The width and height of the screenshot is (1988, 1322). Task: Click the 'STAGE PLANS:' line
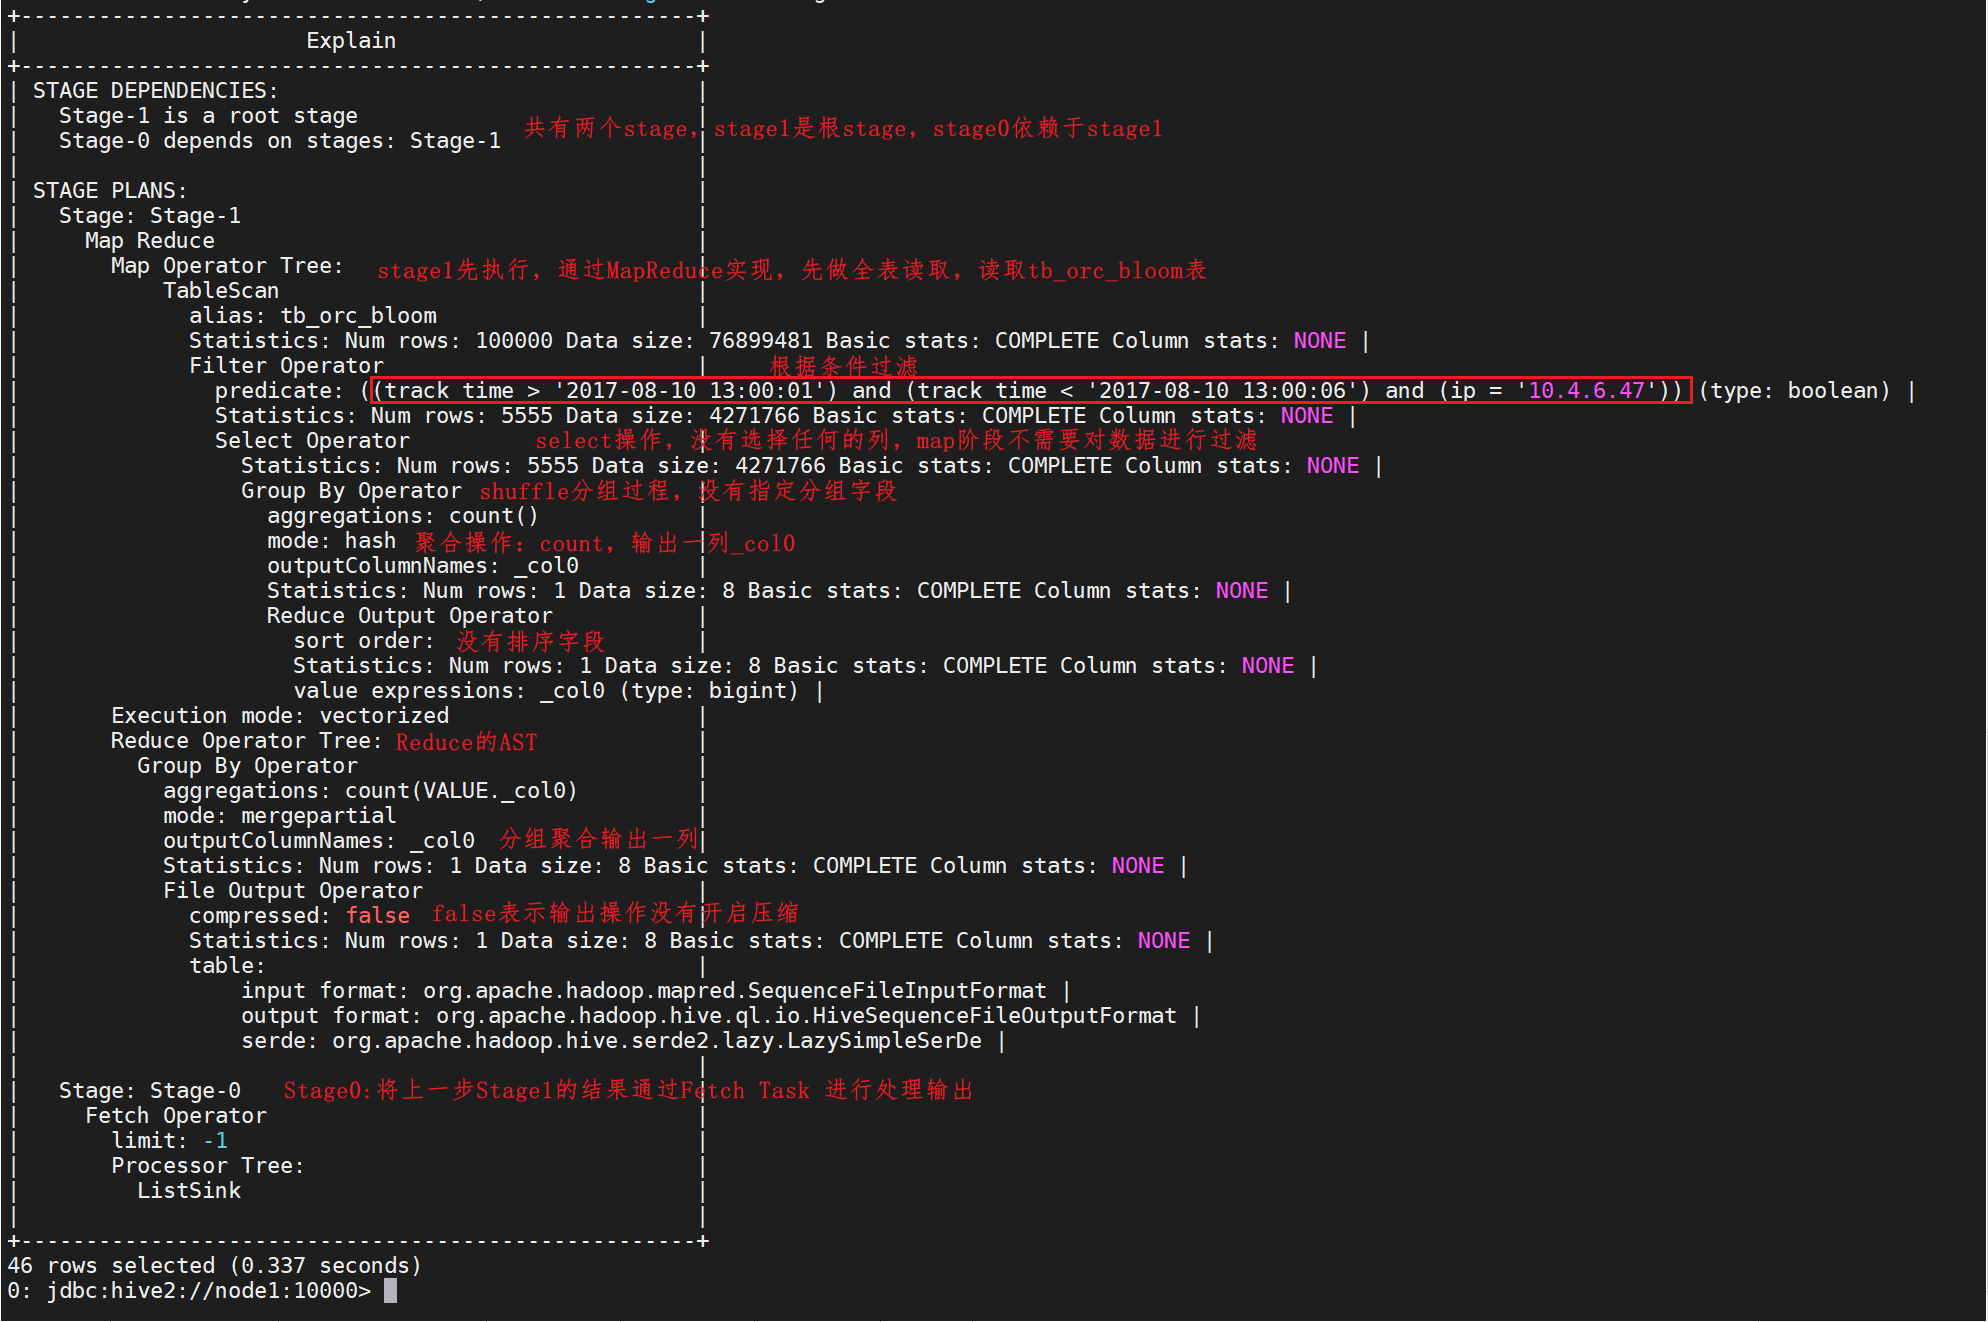pyautogui.click(x=110, y=191)
